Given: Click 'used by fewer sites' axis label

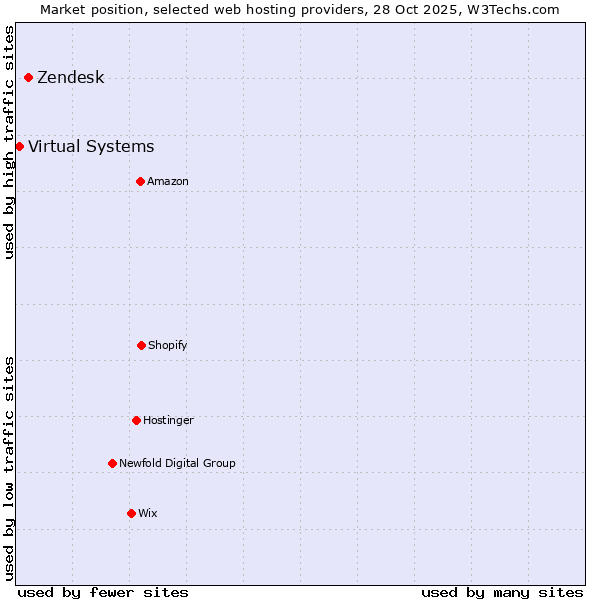Looking at the screenshot, I should (103, 592).
